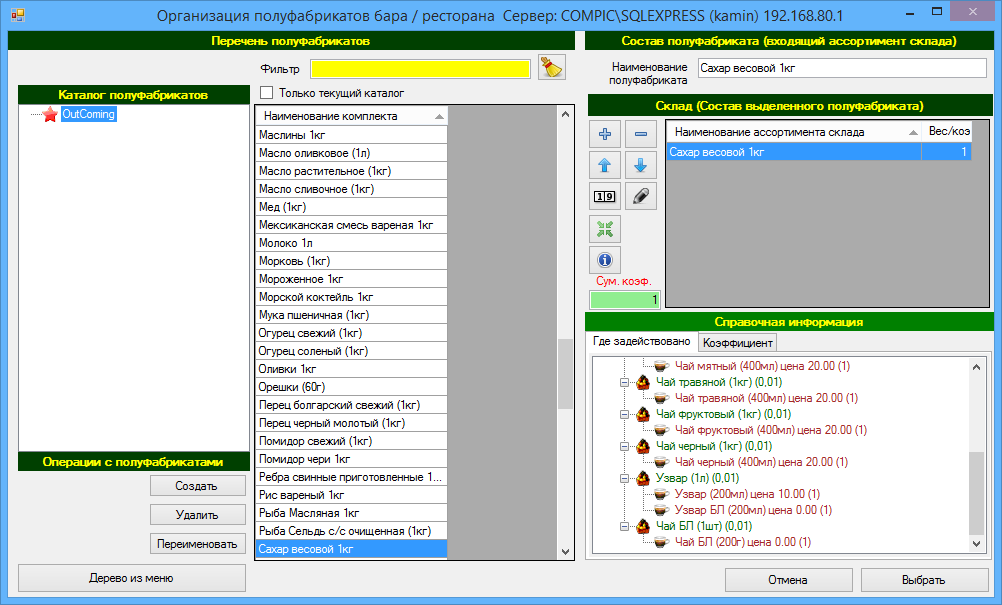
Task: Click scroll-down arrow of полуфабрикатов list
Action: tap(565, 551)
